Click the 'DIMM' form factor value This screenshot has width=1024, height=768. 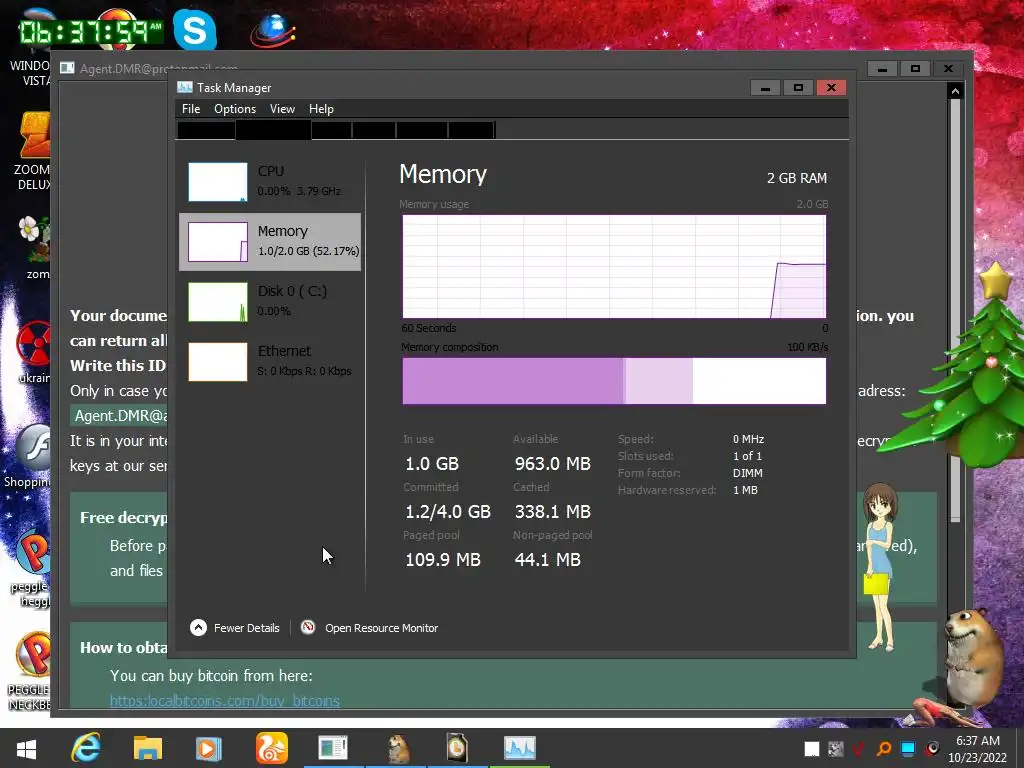click(748, 473)
